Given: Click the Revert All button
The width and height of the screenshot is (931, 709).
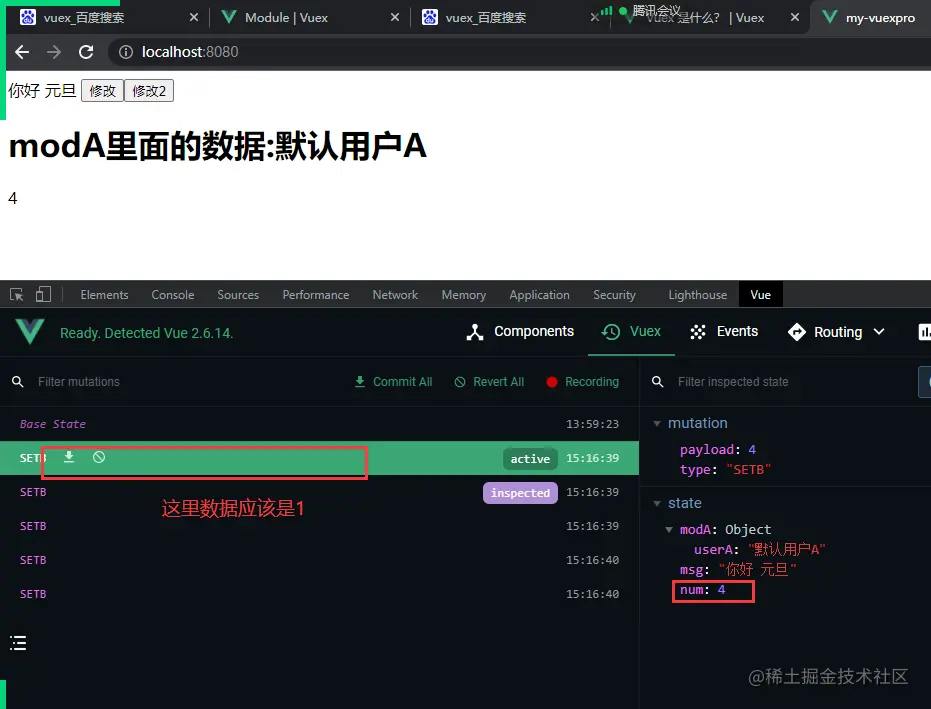Looking at the screenshot, I should click(489, 382).
